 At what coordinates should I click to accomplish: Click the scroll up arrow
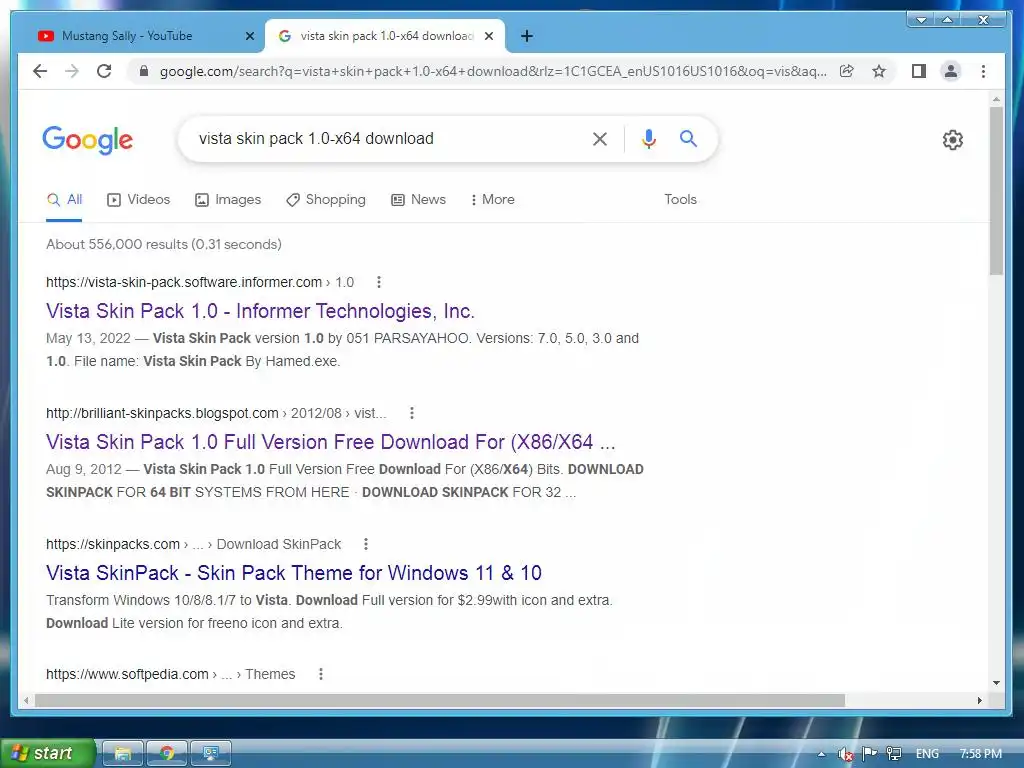coord(996,99)
